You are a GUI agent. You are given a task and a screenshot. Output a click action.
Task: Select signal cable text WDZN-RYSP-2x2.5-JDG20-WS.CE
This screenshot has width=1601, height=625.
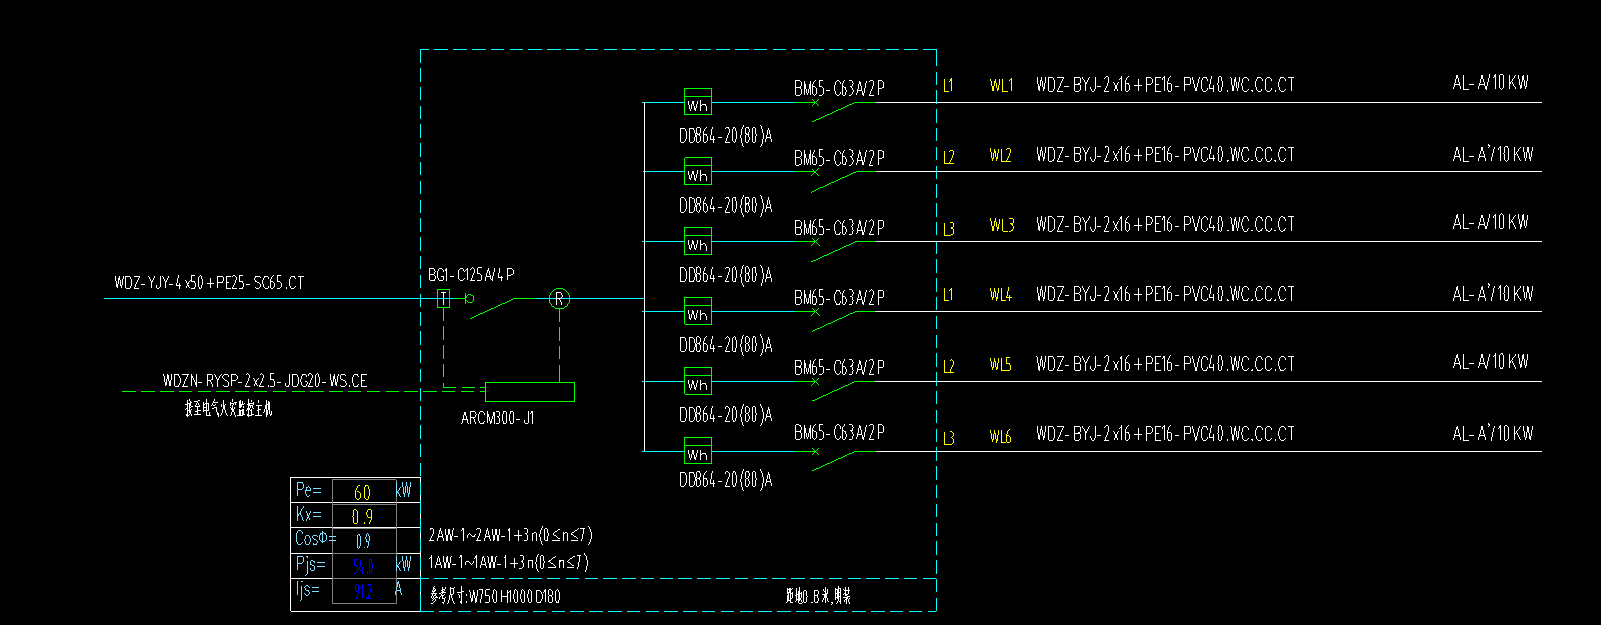[x=265, y=381]
